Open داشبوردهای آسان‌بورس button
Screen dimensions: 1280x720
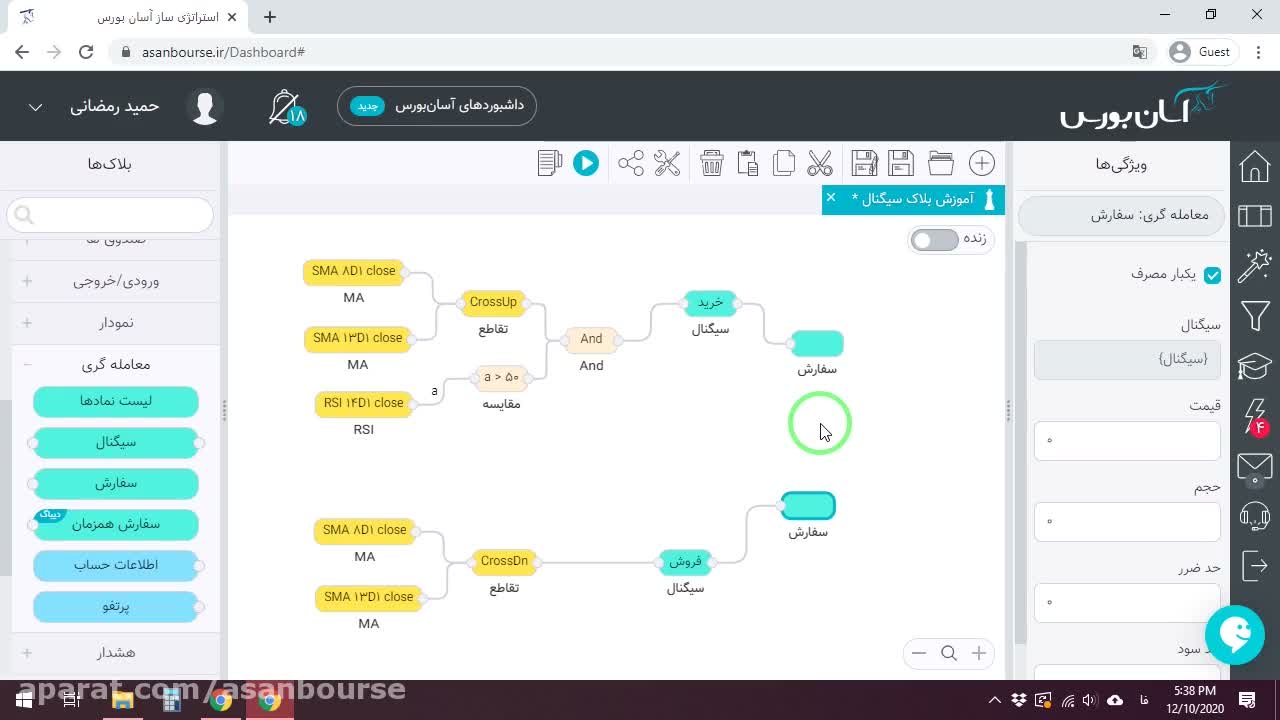[437, 106]
